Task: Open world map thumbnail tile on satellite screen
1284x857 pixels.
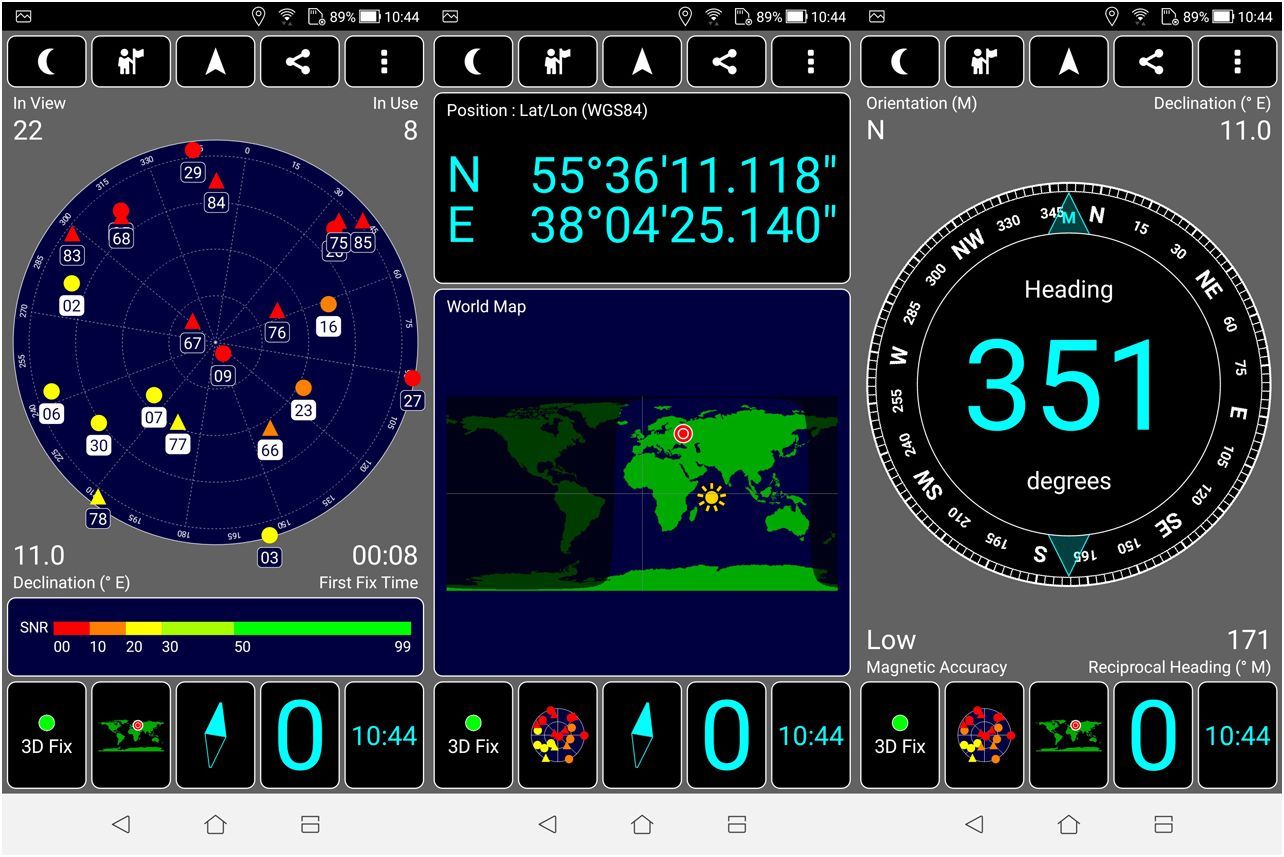Action: coord(131,735)
